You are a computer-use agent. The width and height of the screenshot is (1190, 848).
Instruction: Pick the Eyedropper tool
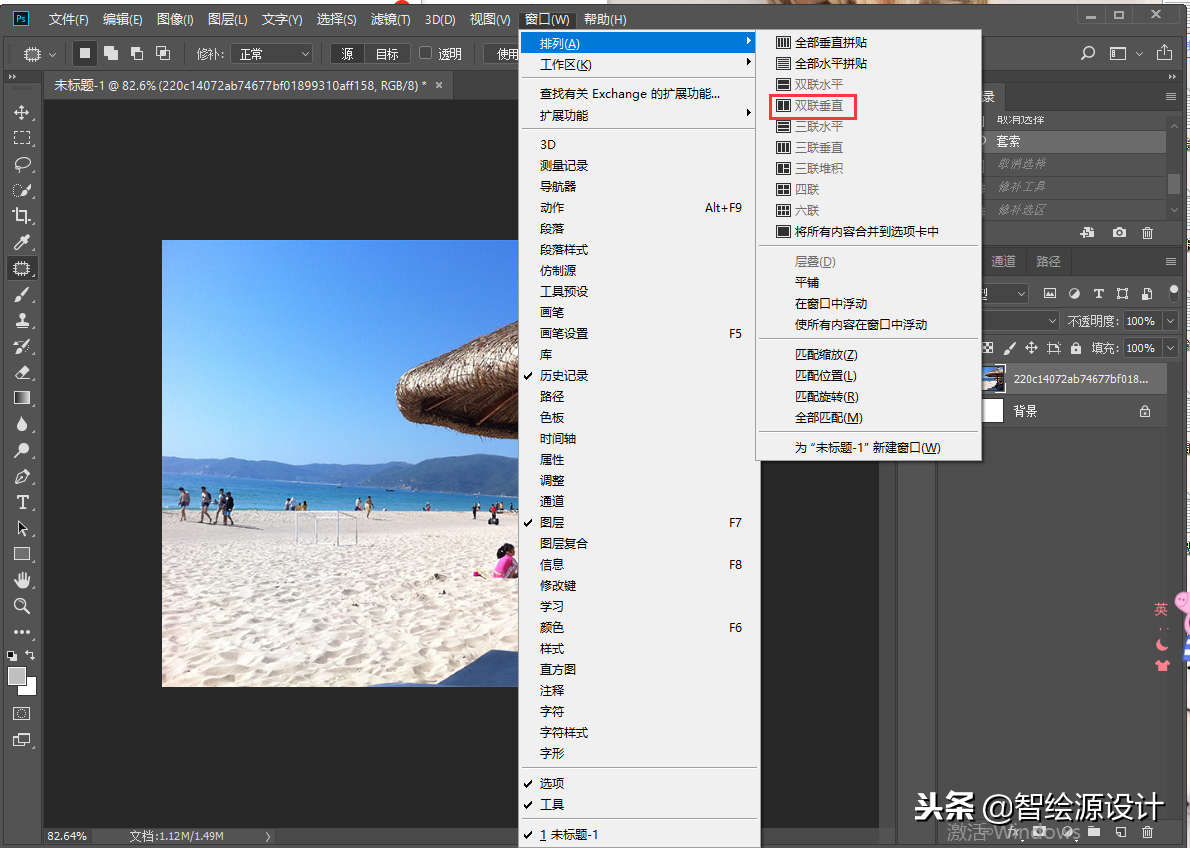click(22, 242)
